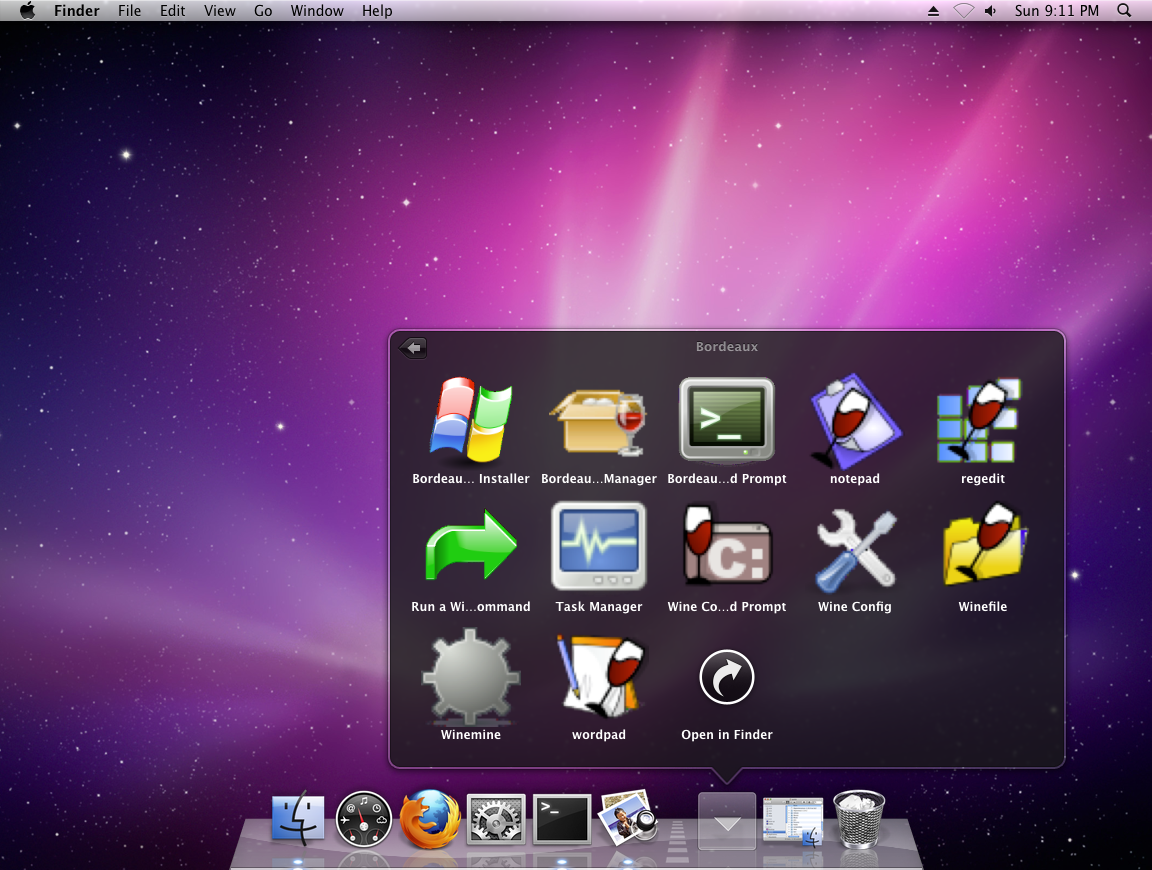This screenshot has width=1152, height=870.
Task: Open the volume control in menu bar
Action: 990,10
